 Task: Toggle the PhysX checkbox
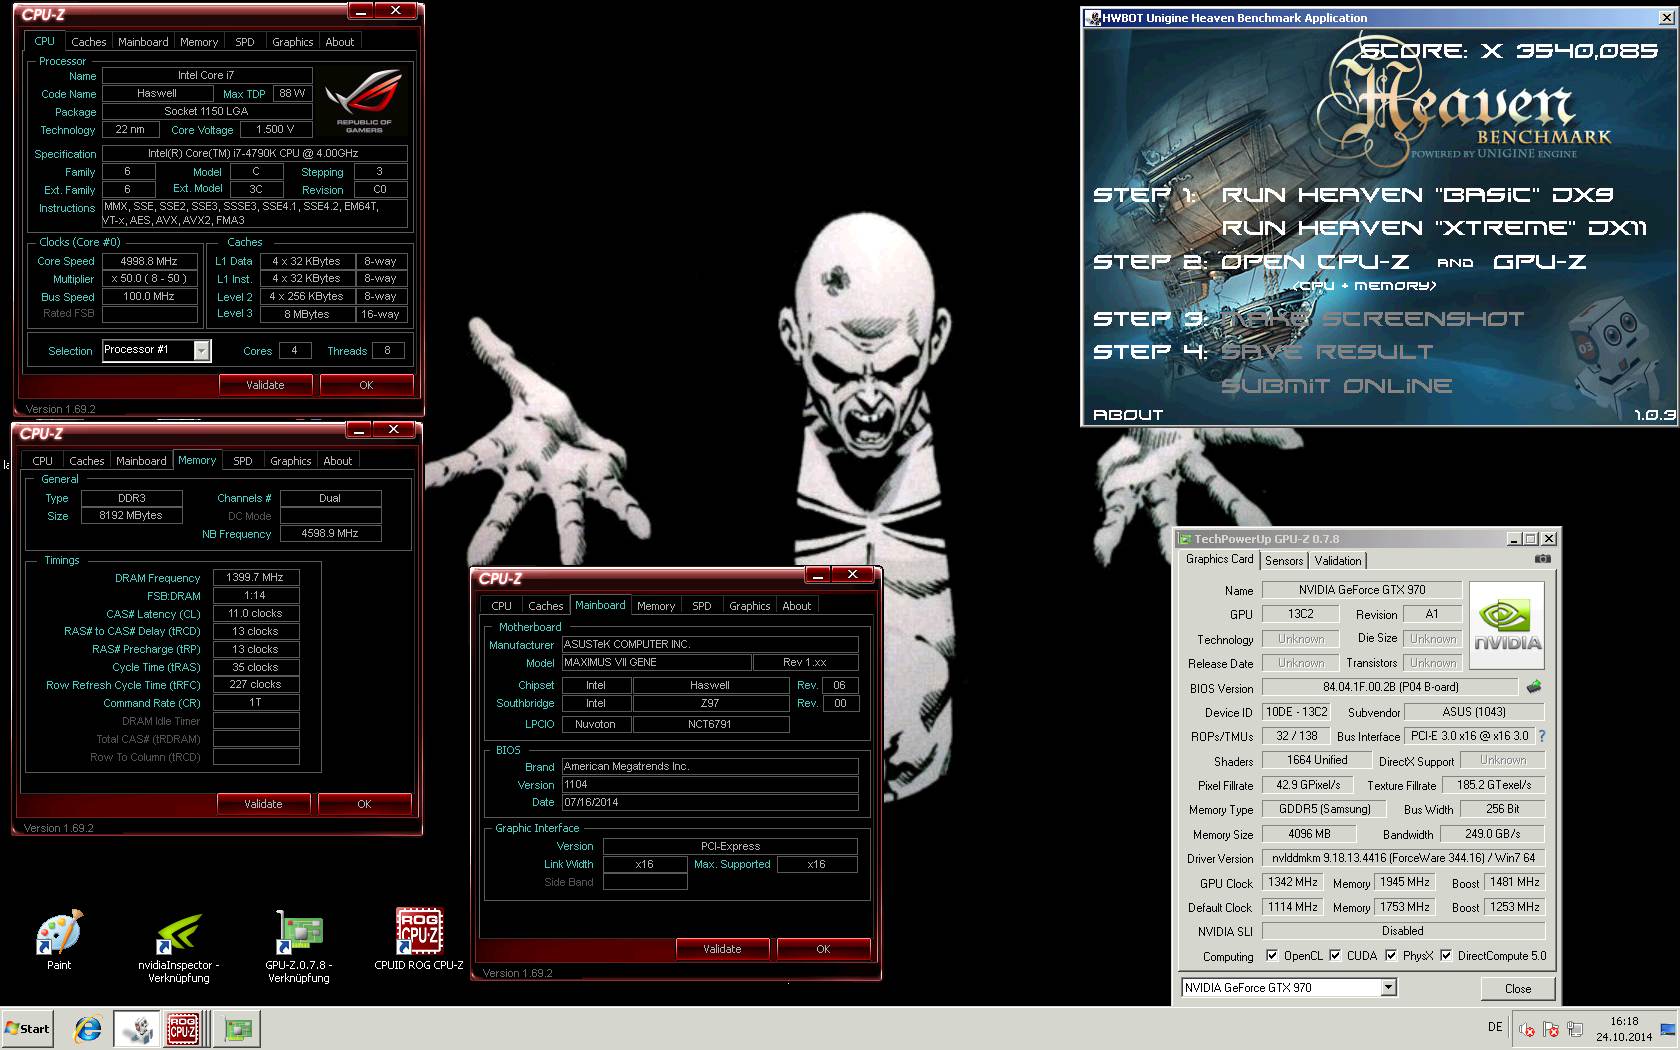click(x=1391, y=955)
